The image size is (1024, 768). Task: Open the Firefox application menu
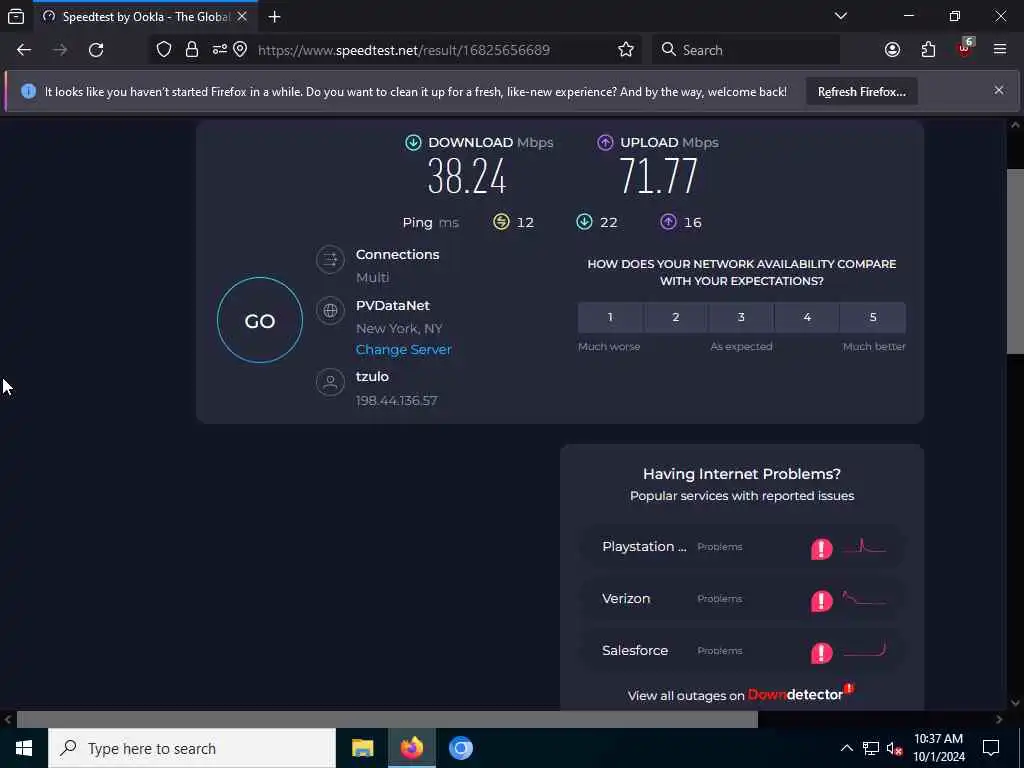click(1000, 50)
